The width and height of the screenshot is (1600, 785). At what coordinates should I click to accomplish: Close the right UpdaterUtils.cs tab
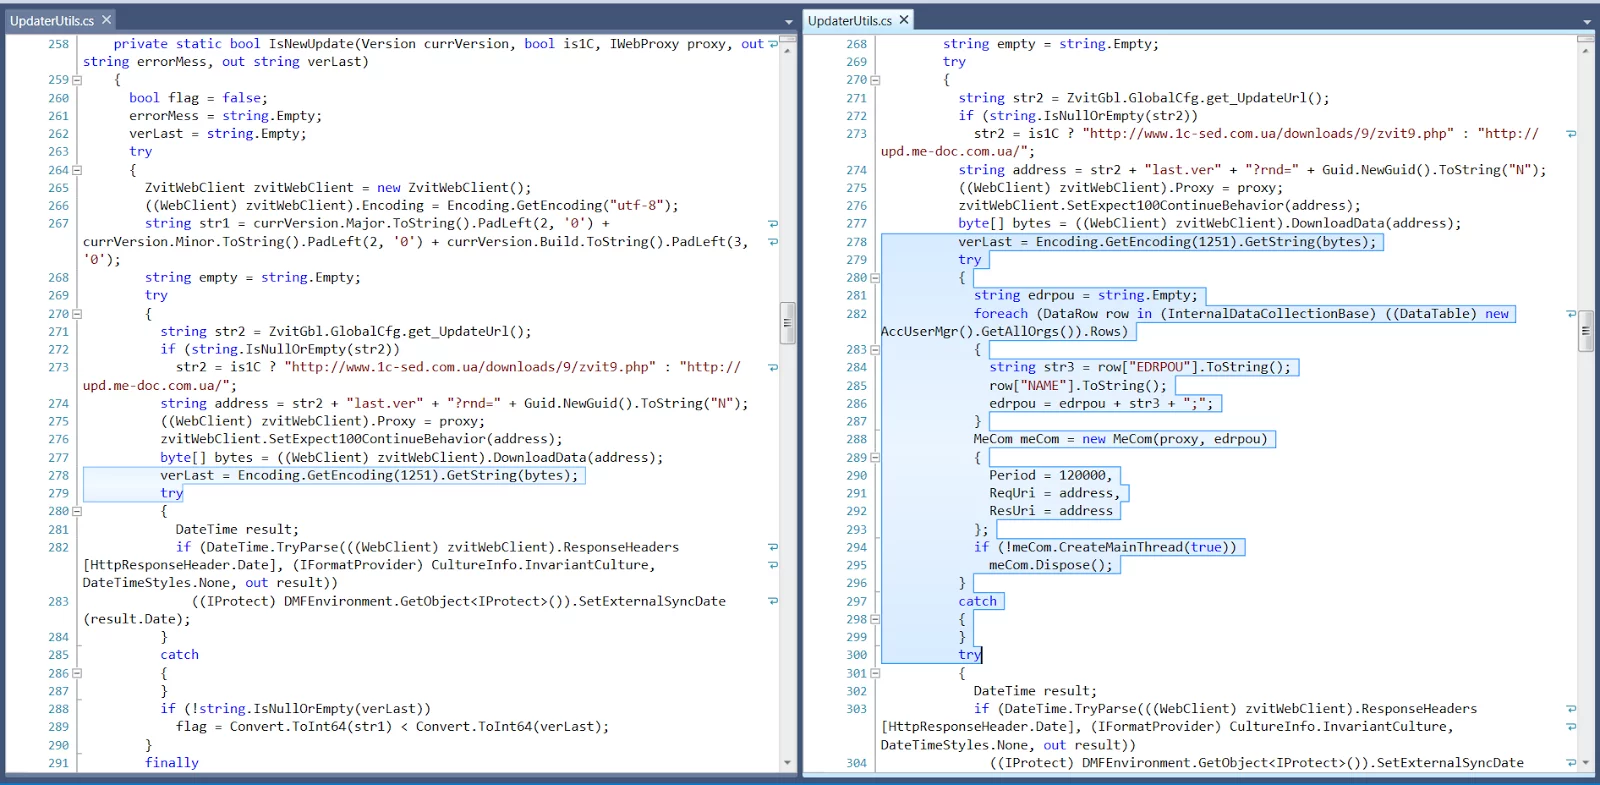(904, 20)
